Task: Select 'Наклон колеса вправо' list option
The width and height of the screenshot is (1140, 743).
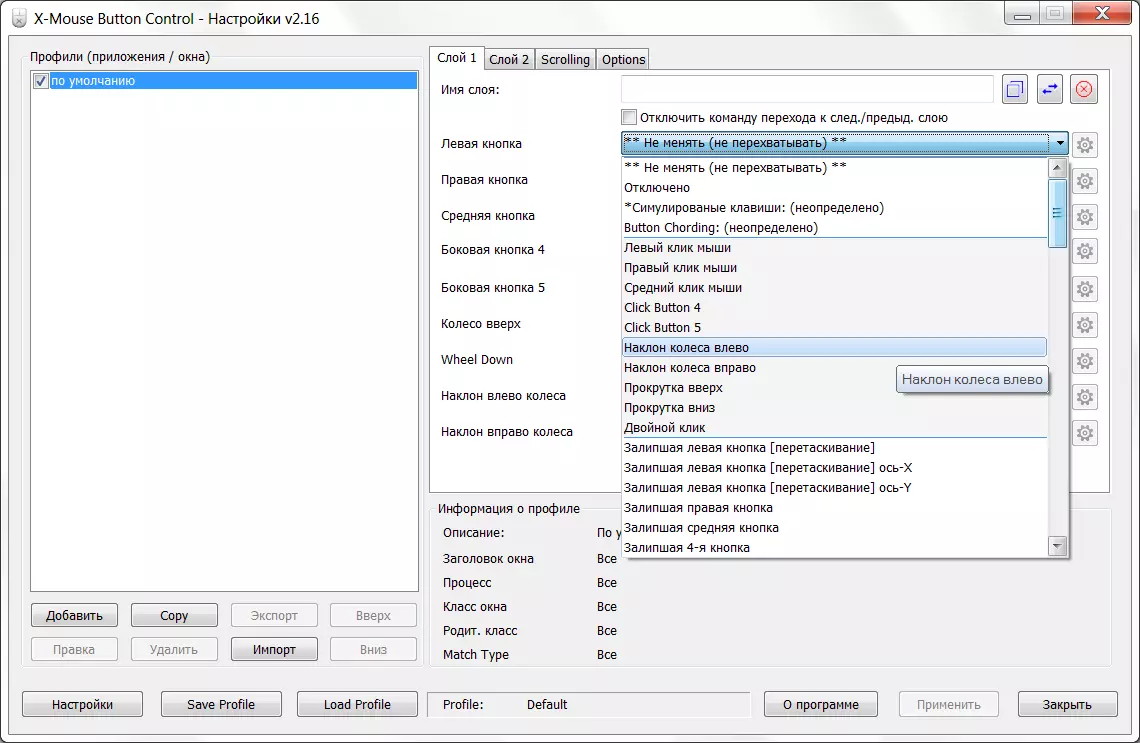Action: pyautogui.click(x=689, y=368)
